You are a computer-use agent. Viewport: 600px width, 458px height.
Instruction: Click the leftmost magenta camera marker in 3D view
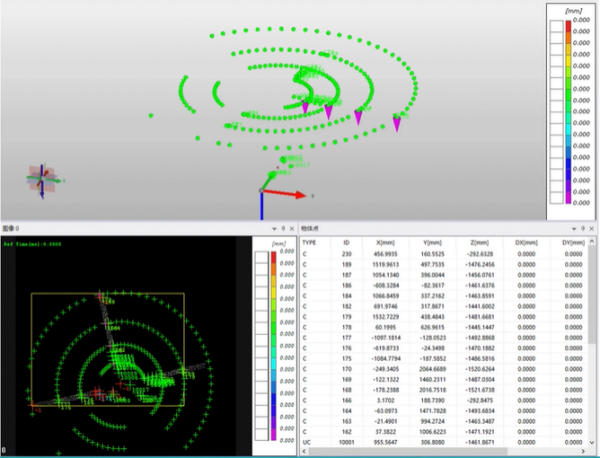305,107
